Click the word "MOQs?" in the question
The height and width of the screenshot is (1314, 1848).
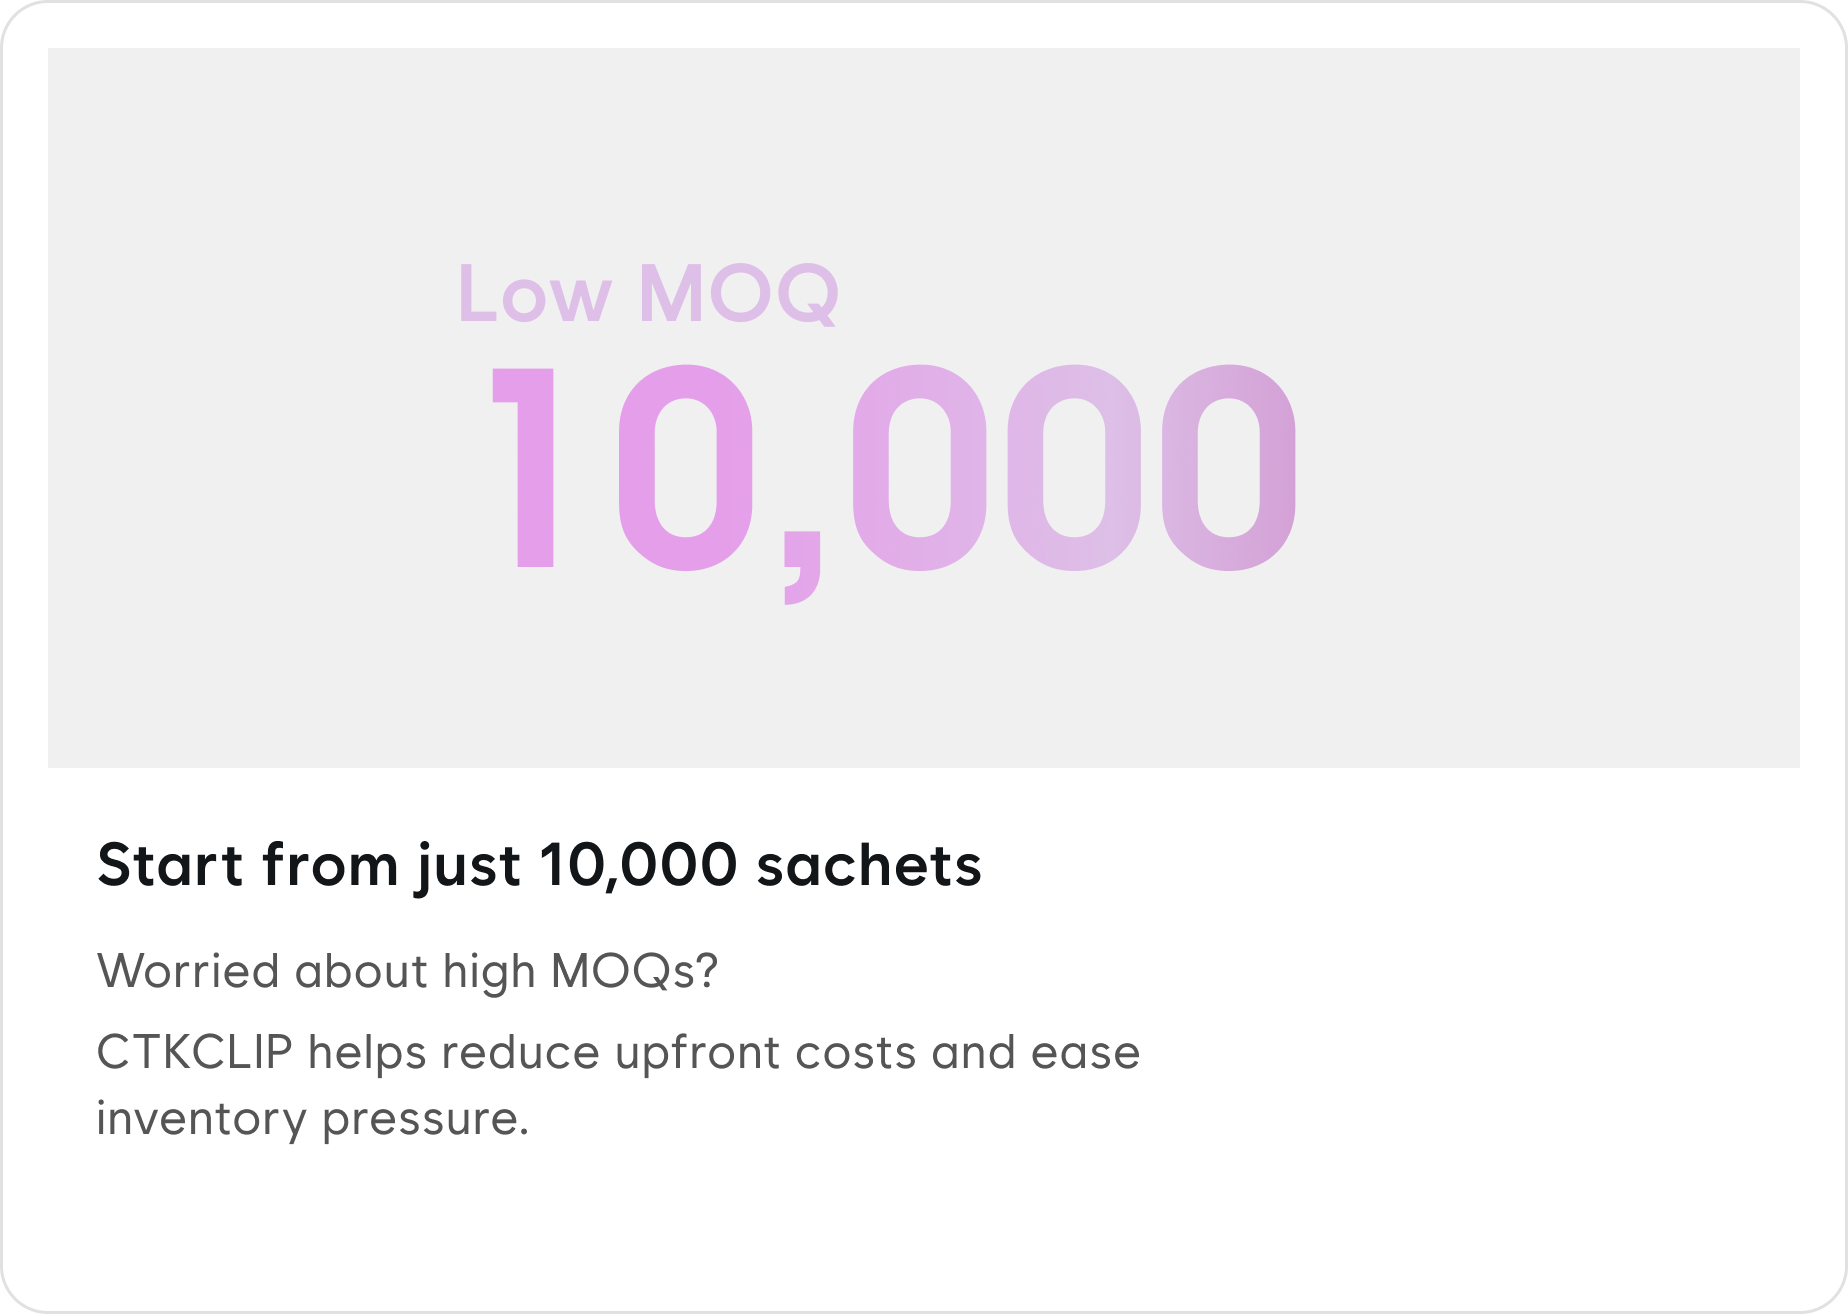click(x=634, y=971)
